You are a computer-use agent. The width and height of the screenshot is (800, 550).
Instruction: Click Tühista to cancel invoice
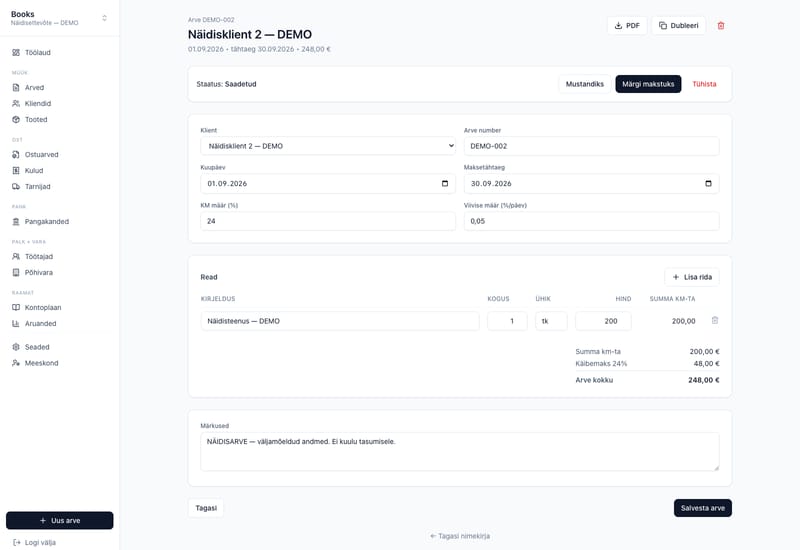pos(704,84)
